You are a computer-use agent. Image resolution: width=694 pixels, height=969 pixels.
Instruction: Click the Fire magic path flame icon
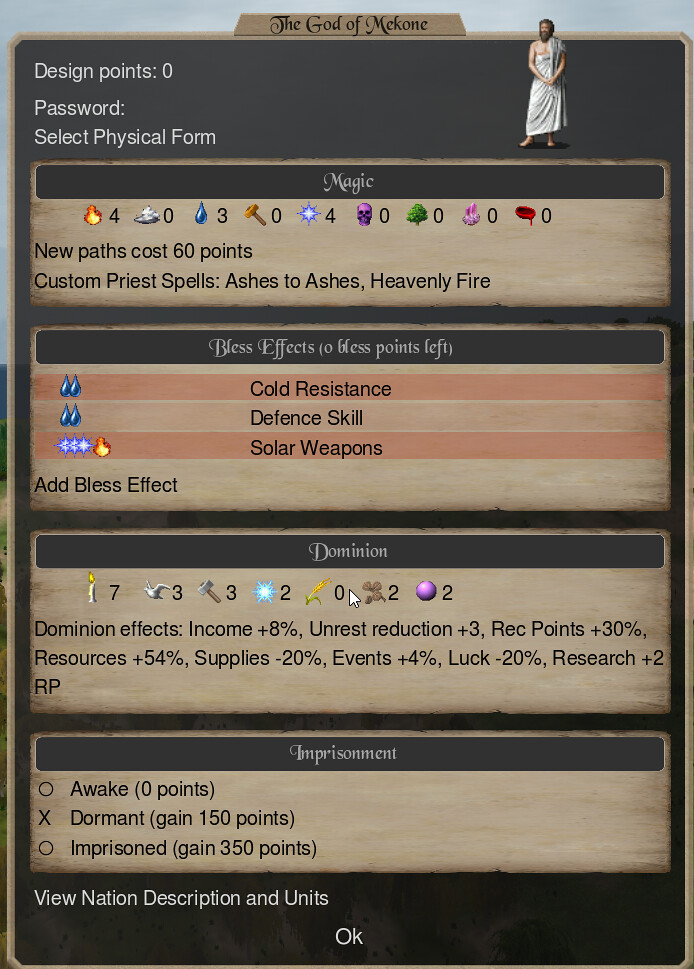pyautogui.click(x=93, y=215)
